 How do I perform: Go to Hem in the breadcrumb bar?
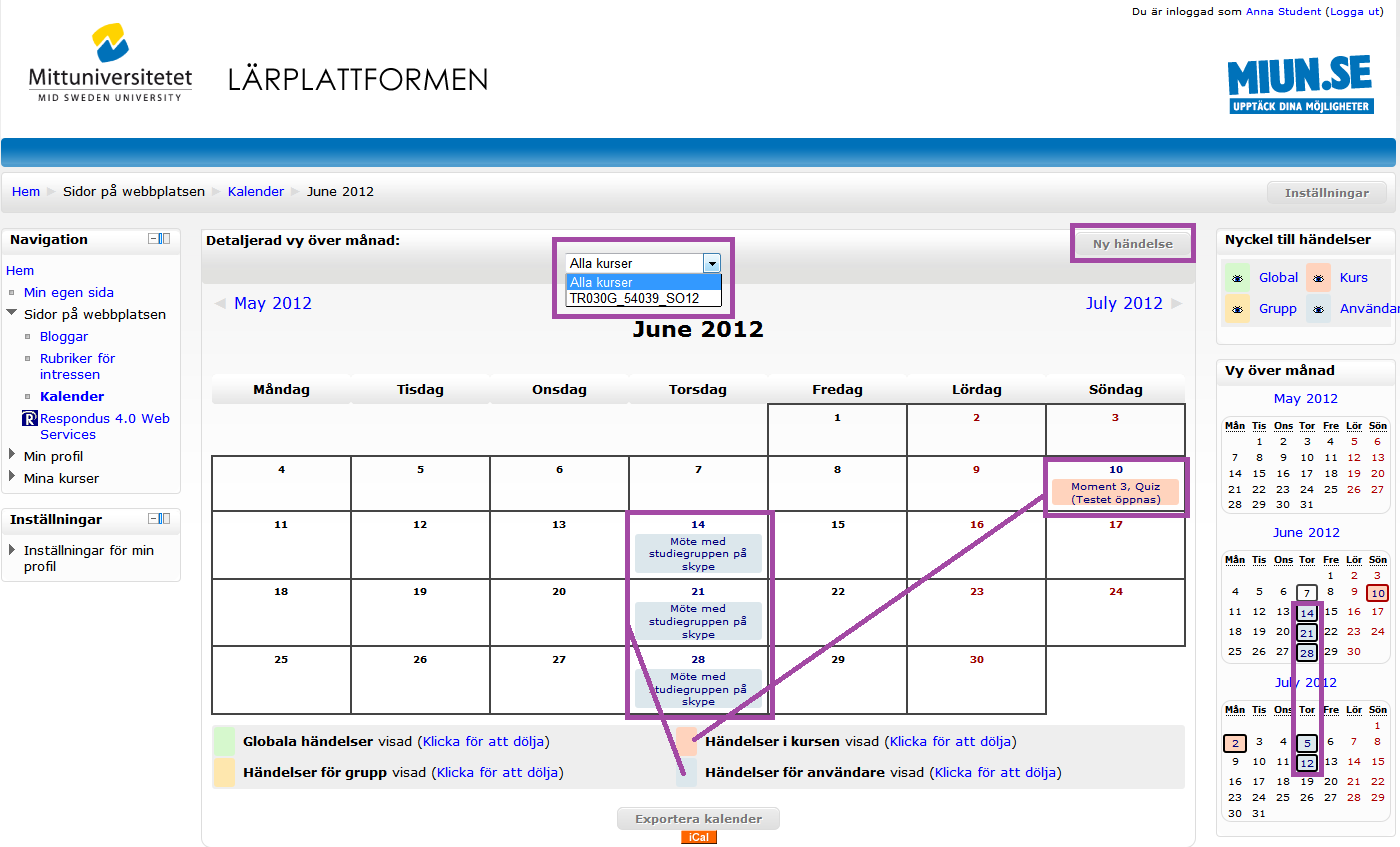pos(26,191)
